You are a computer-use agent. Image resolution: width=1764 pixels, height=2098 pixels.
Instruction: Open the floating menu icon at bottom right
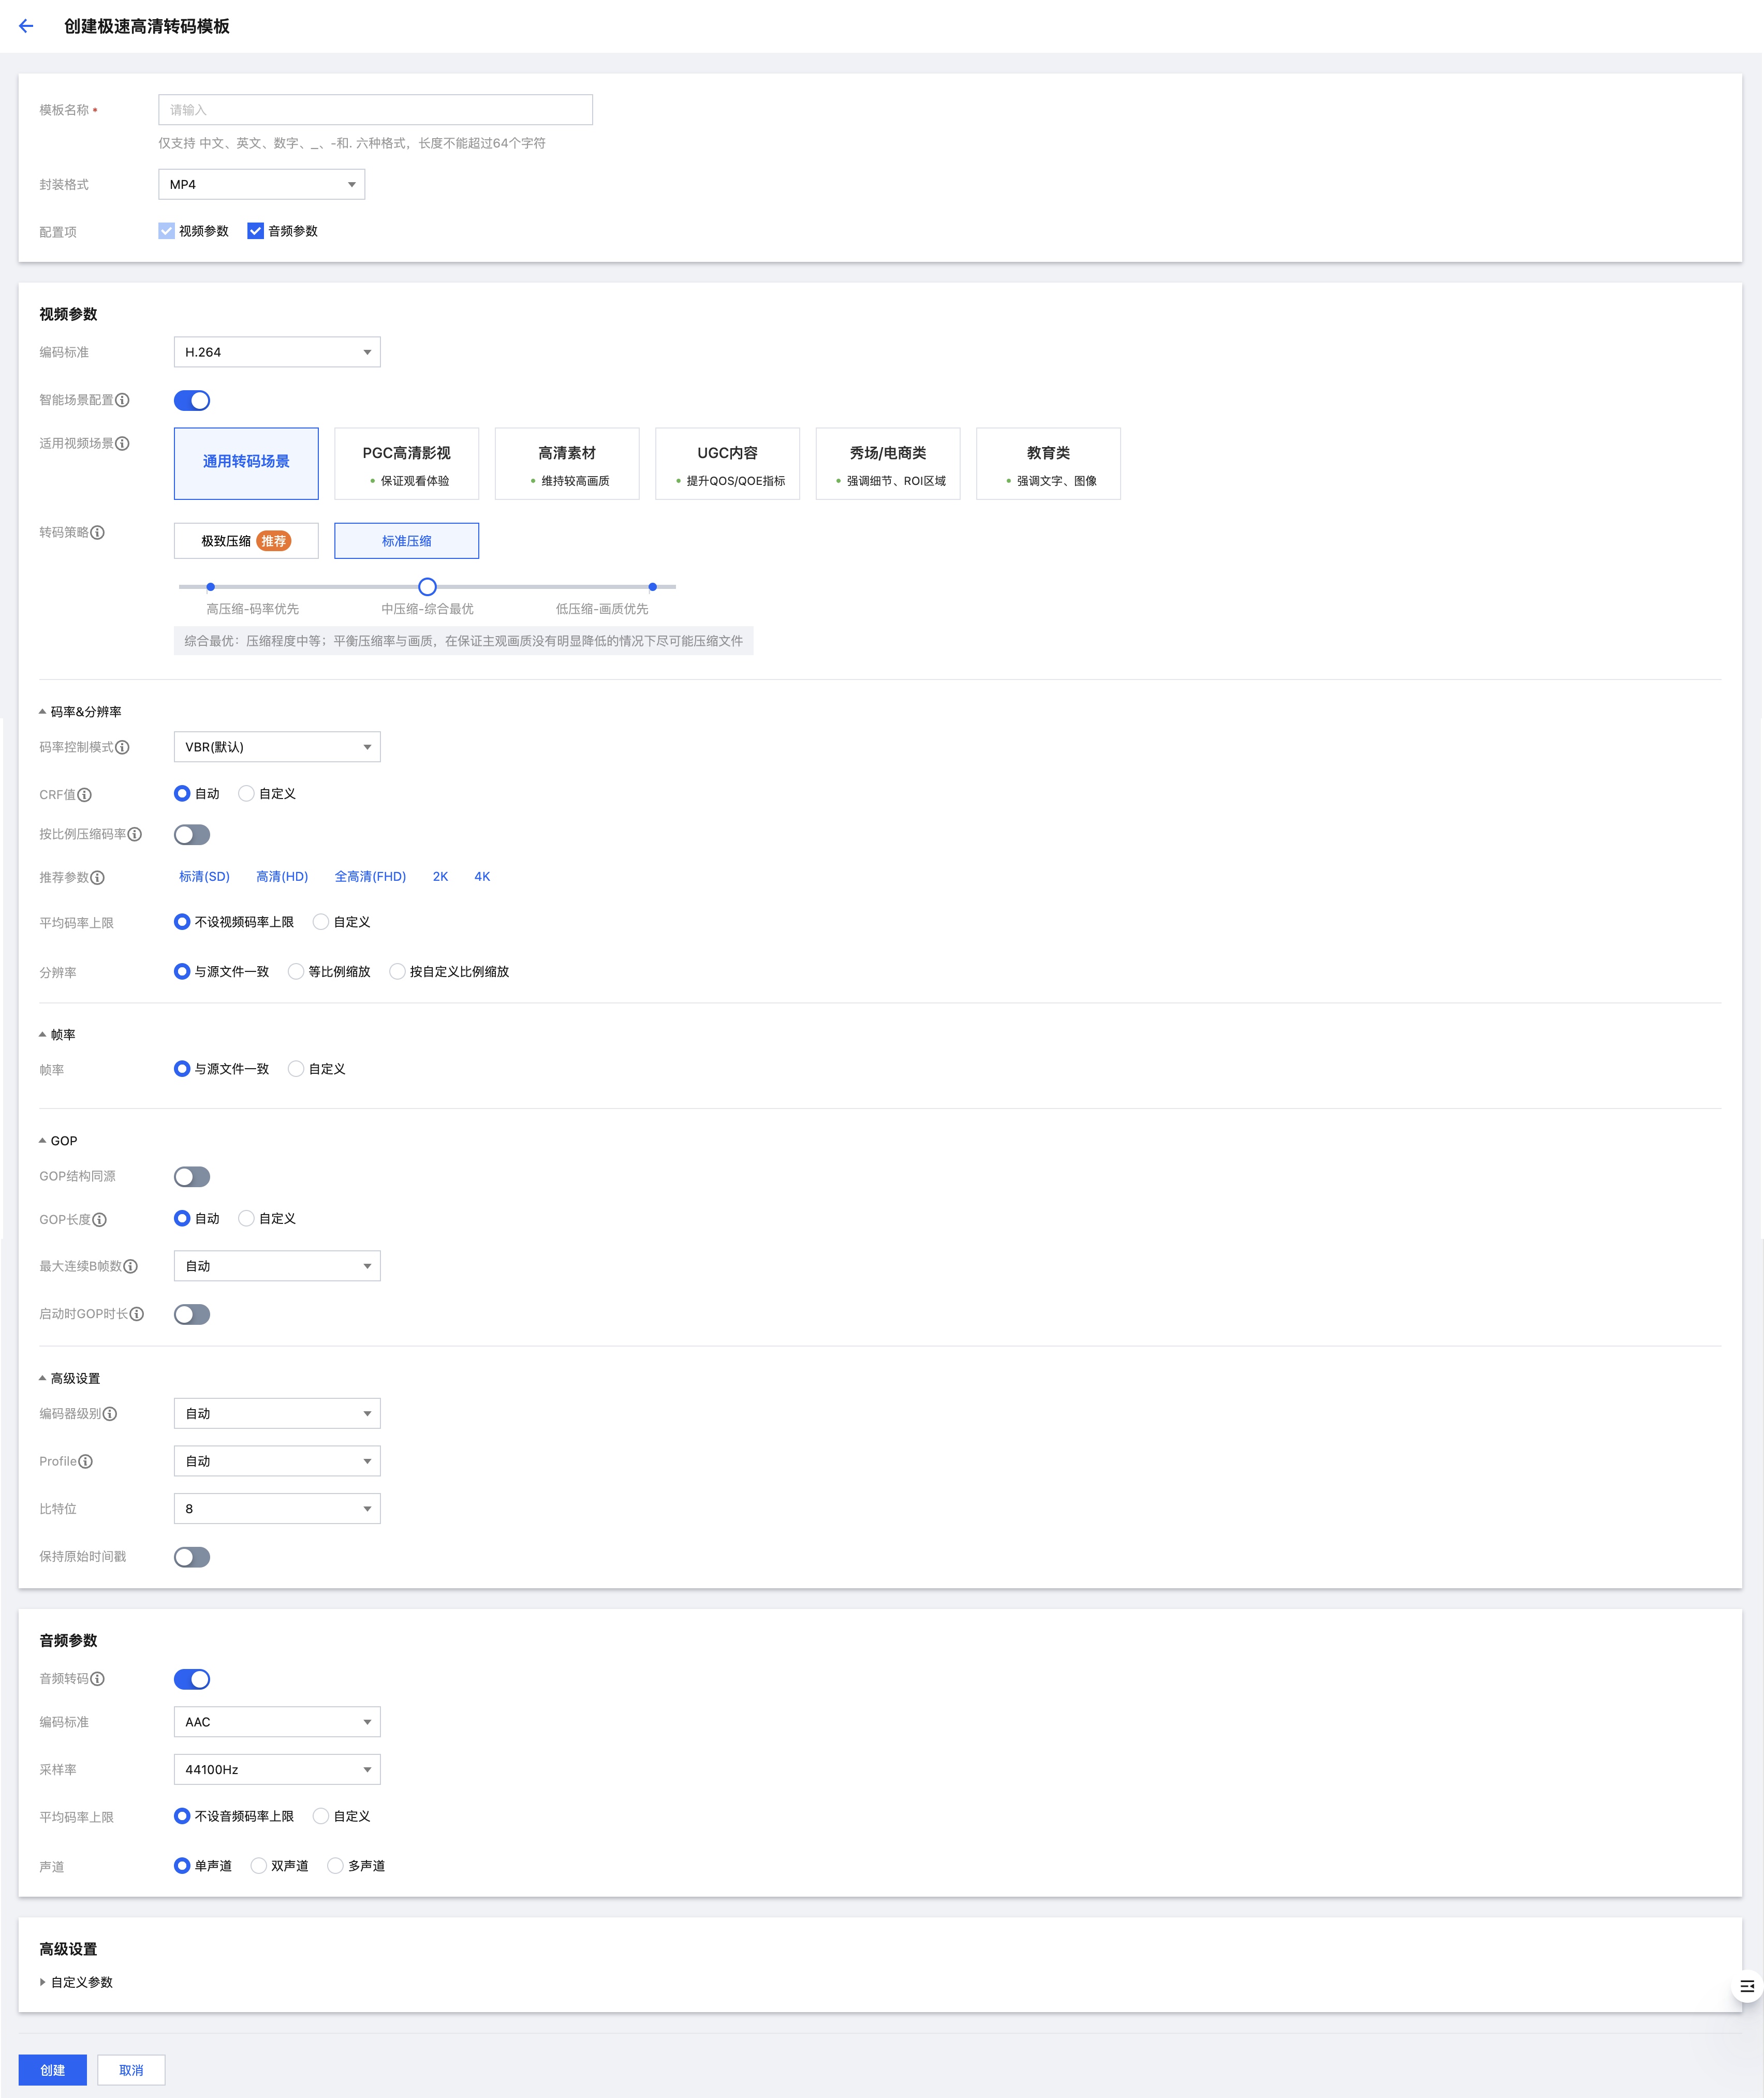[1746, 1986]
